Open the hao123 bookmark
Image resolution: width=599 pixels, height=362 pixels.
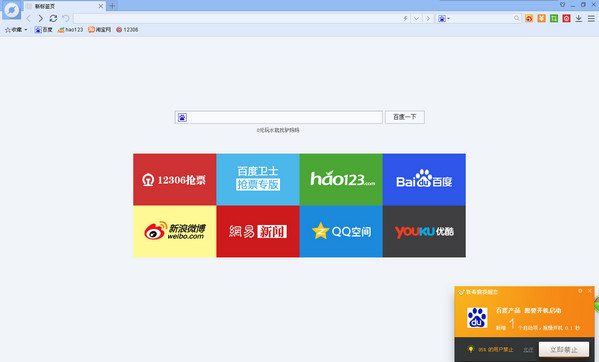(x=70, y=29)
